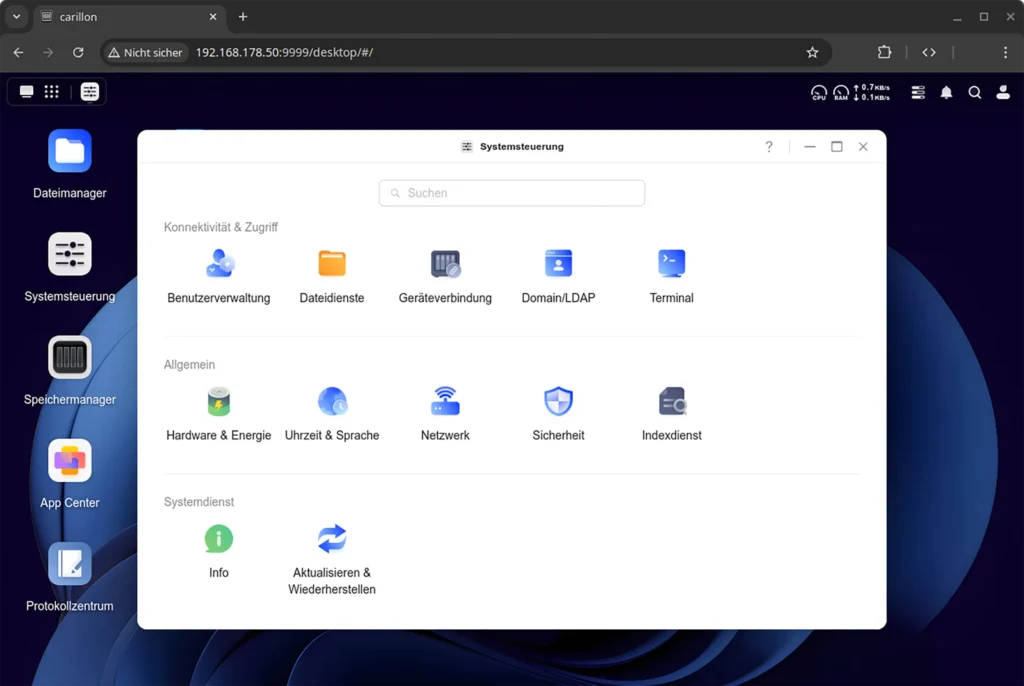The image size is (1024, 686).
Task: Open the notification bell in the taskbar
Action: tap(946, 92)
